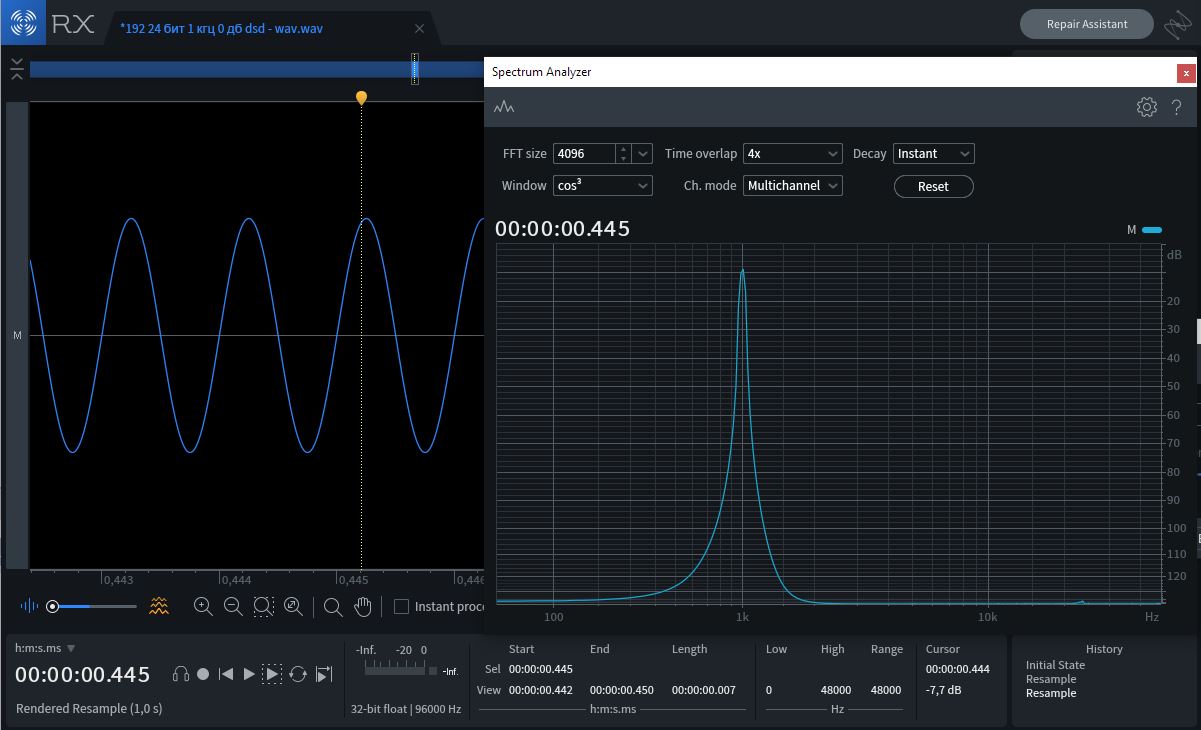Click the headphones monitoring icon
Screen dimensions: 1201x730
pos(181,675)
